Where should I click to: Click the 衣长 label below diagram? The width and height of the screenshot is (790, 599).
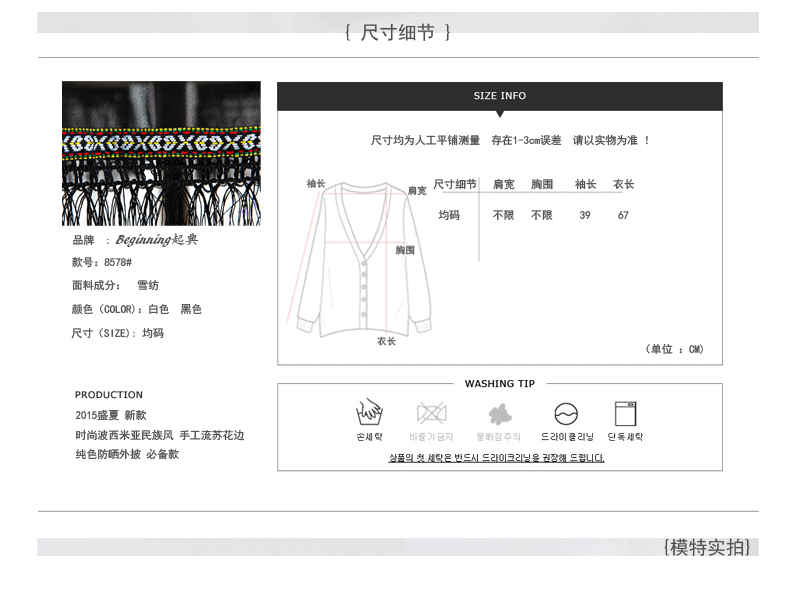(x=386, y=341)
